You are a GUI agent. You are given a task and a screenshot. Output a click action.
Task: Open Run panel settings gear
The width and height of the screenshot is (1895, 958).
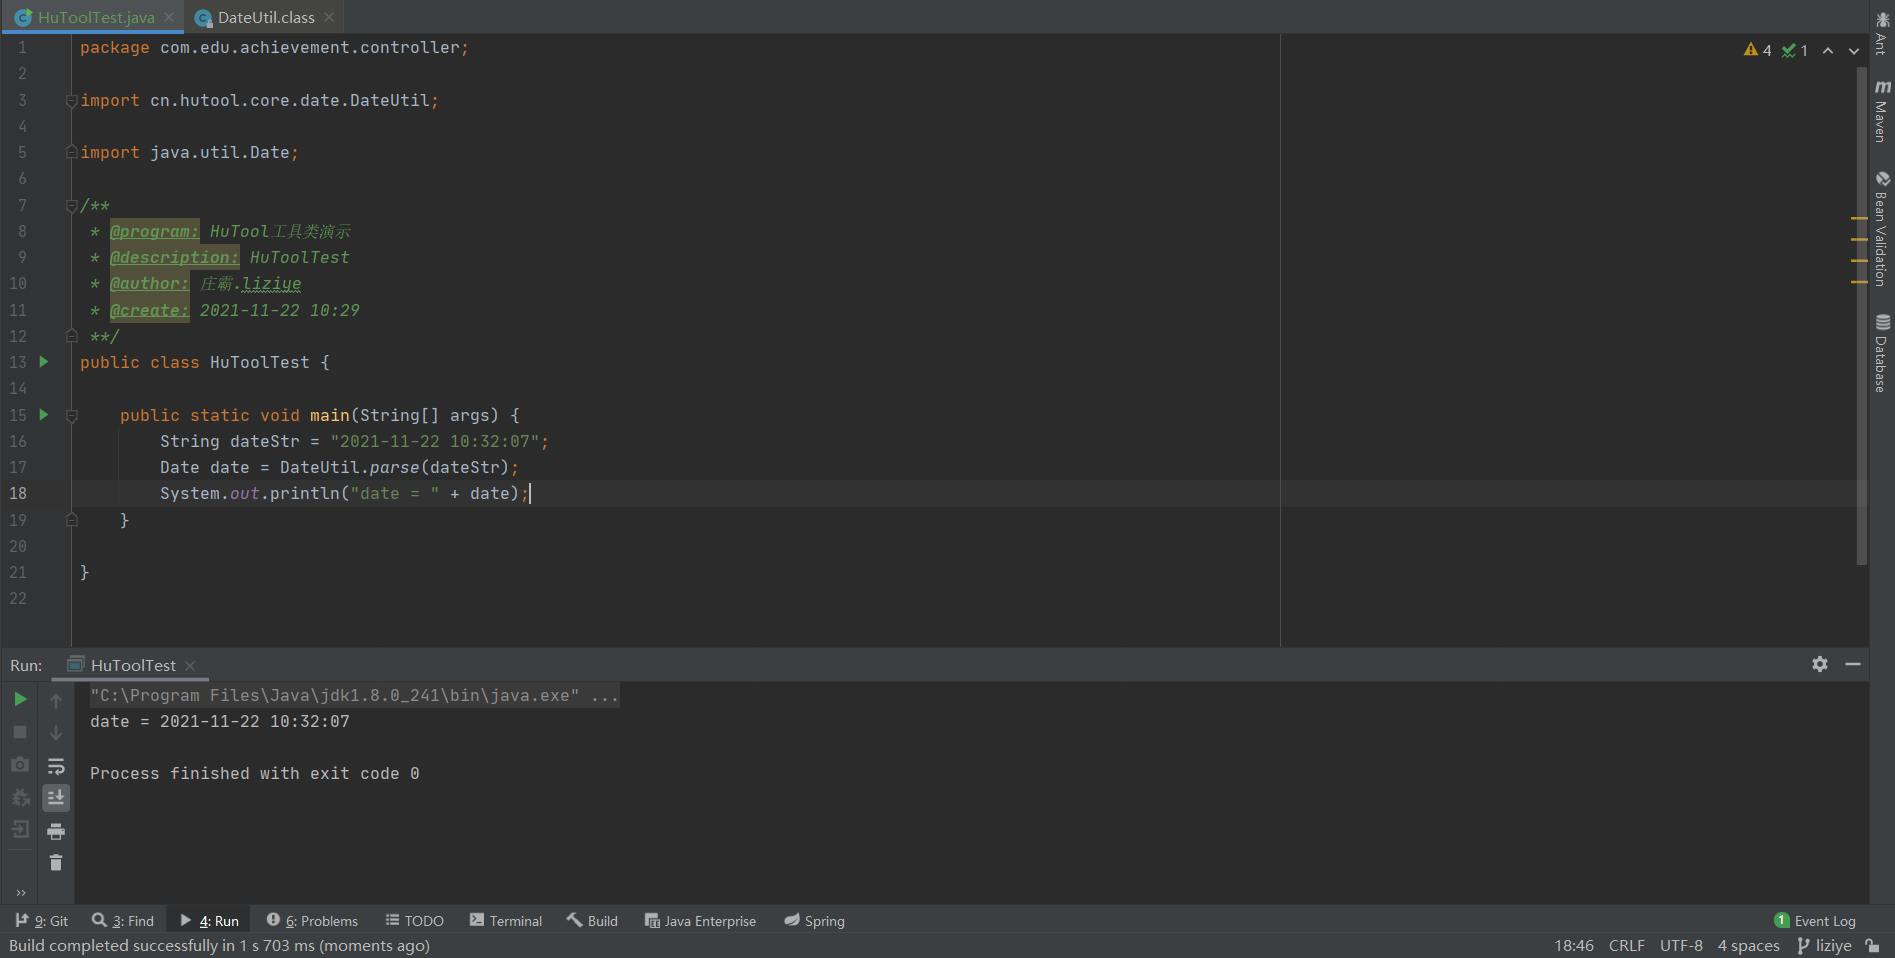click(x=1820, y=664)
